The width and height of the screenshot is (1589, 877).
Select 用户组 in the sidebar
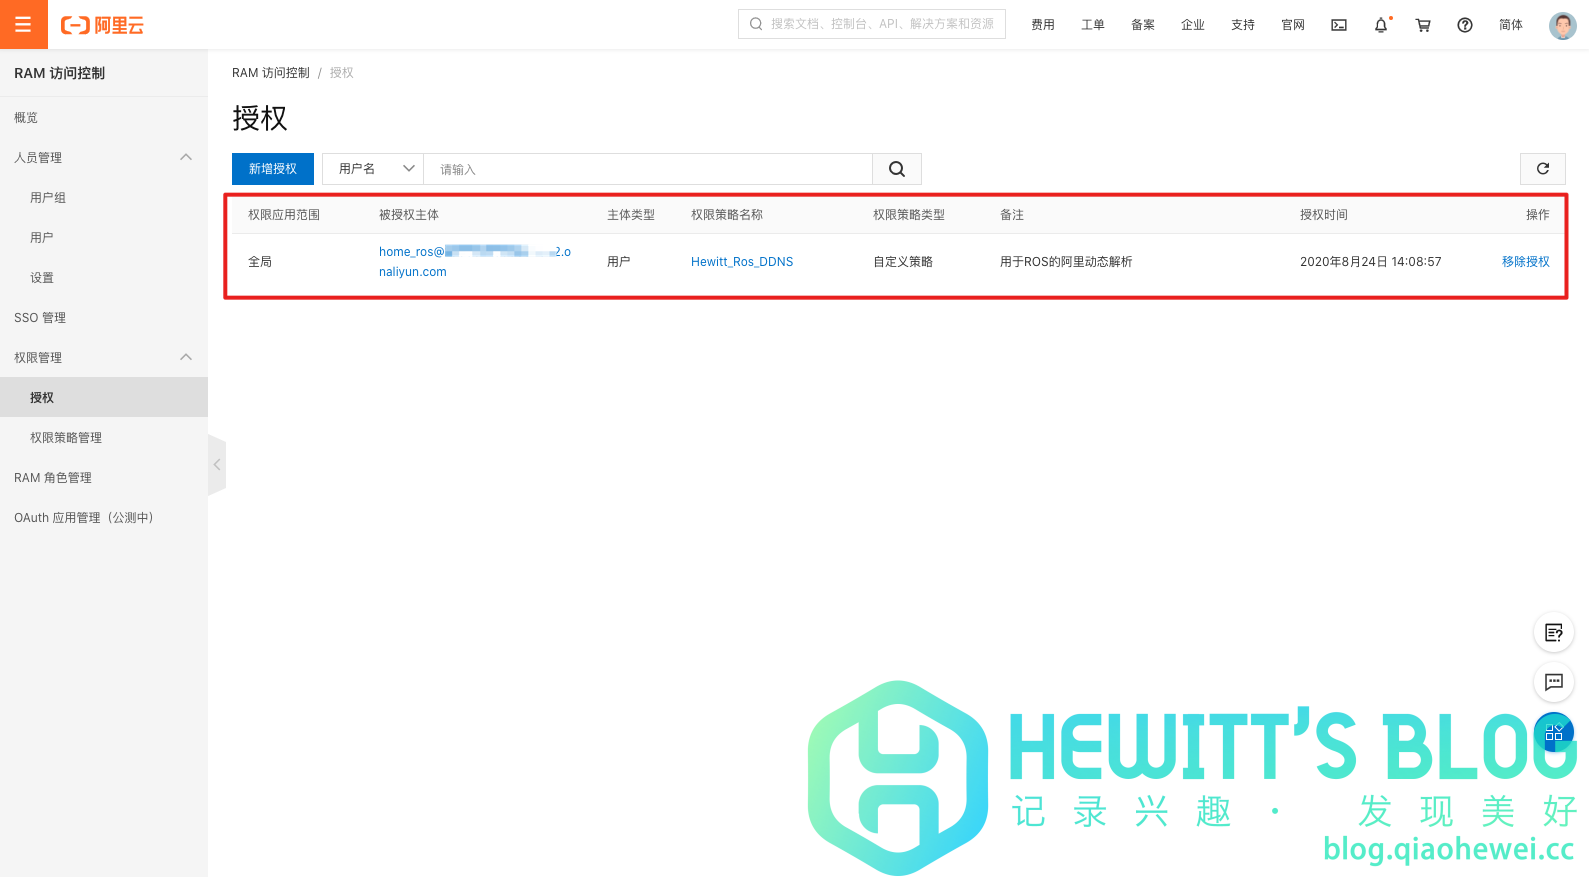click(48, 198)
